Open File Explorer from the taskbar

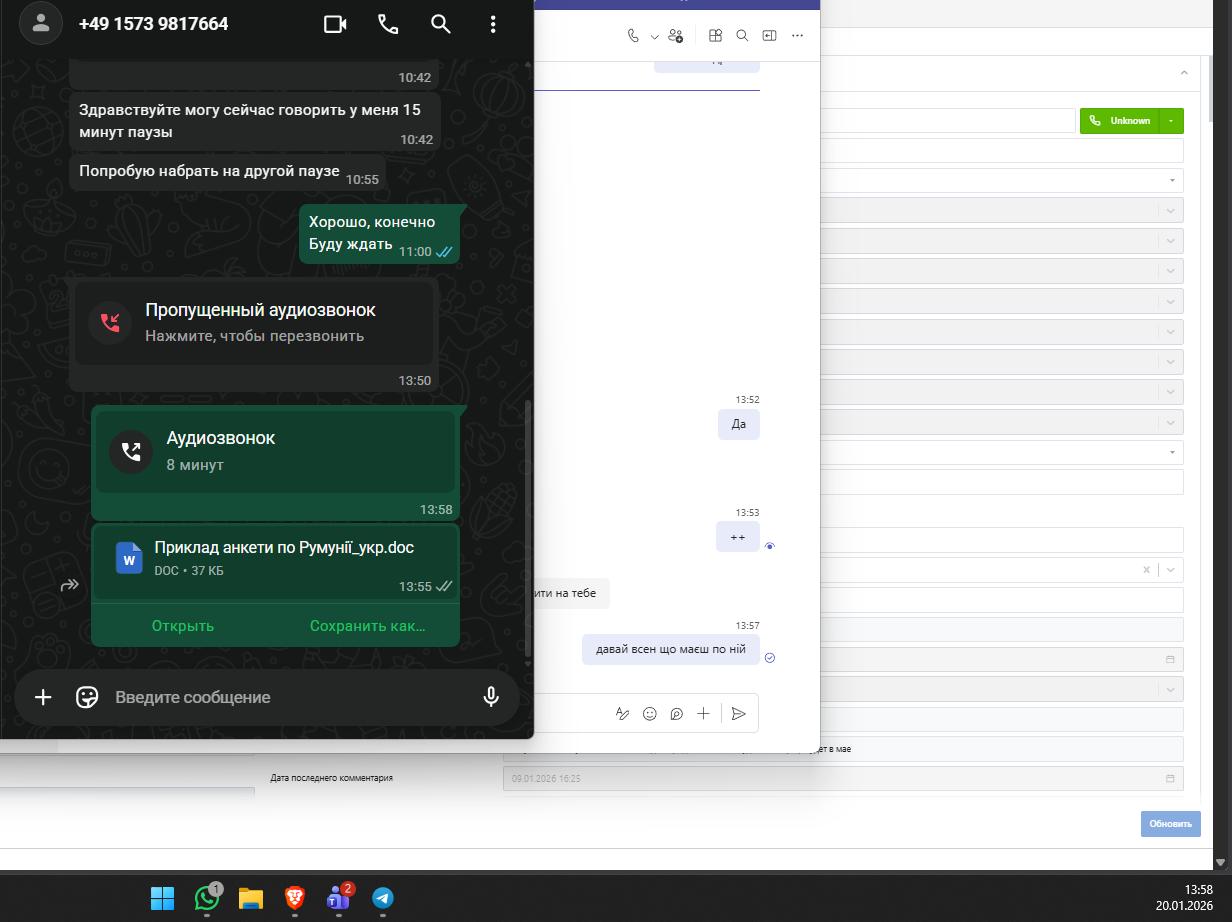[x=250, y=898]
